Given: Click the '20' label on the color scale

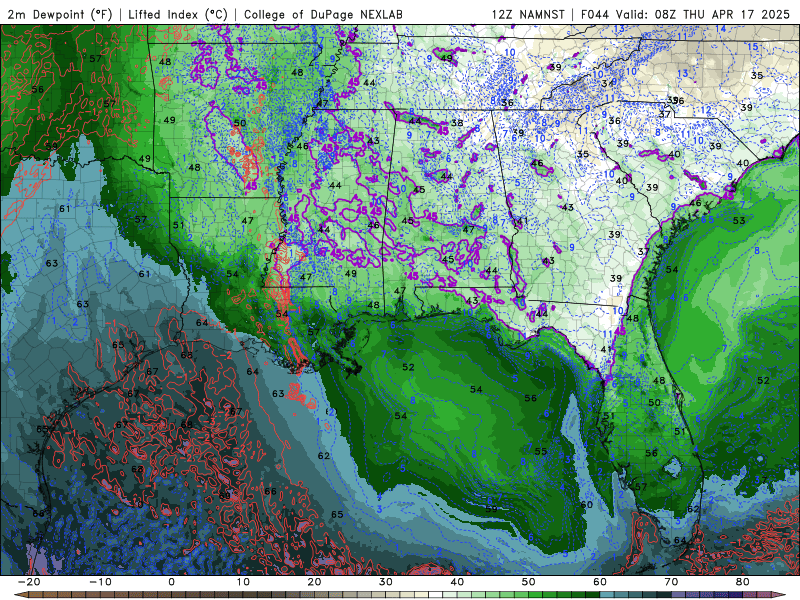Looking at the screenshot, I should point(314,582).
